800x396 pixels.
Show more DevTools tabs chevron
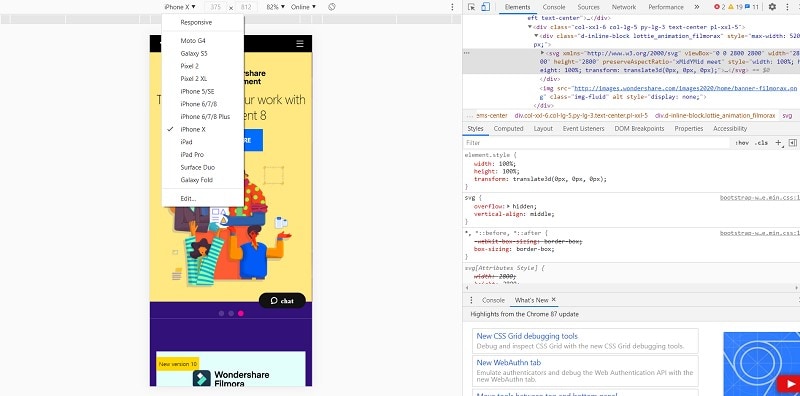tap(696, 7)
